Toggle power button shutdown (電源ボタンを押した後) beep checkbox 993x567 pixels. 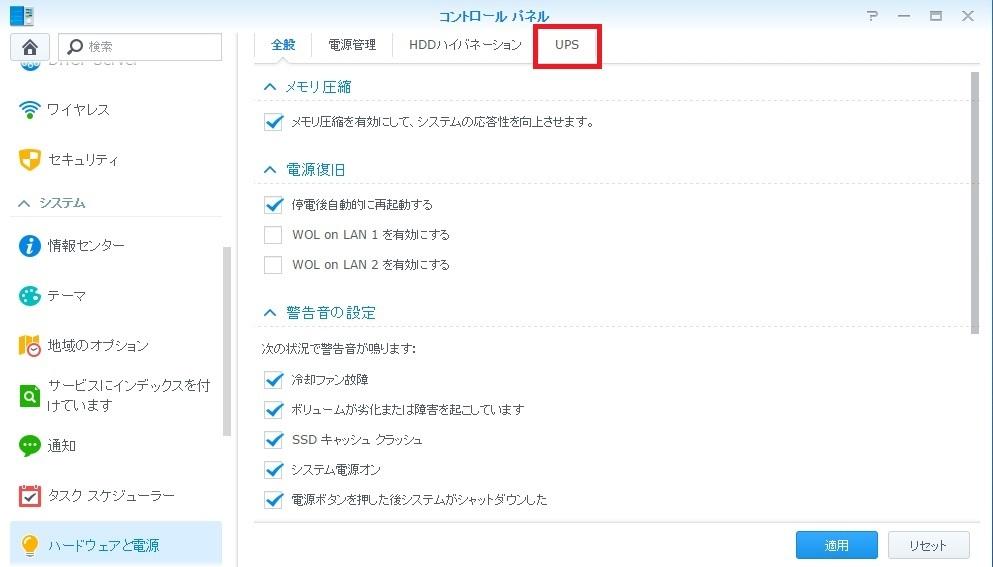coord(273,499)
